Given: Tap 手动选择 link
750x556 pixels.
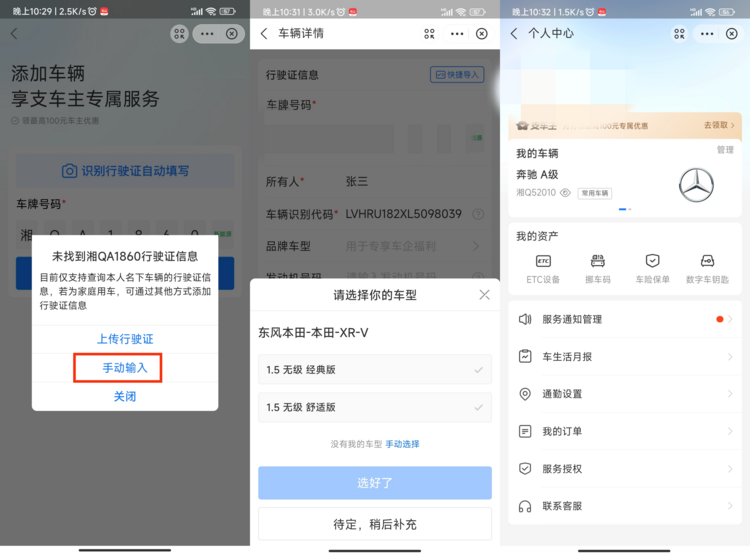Looking at the screenshot, I should 402,444.
